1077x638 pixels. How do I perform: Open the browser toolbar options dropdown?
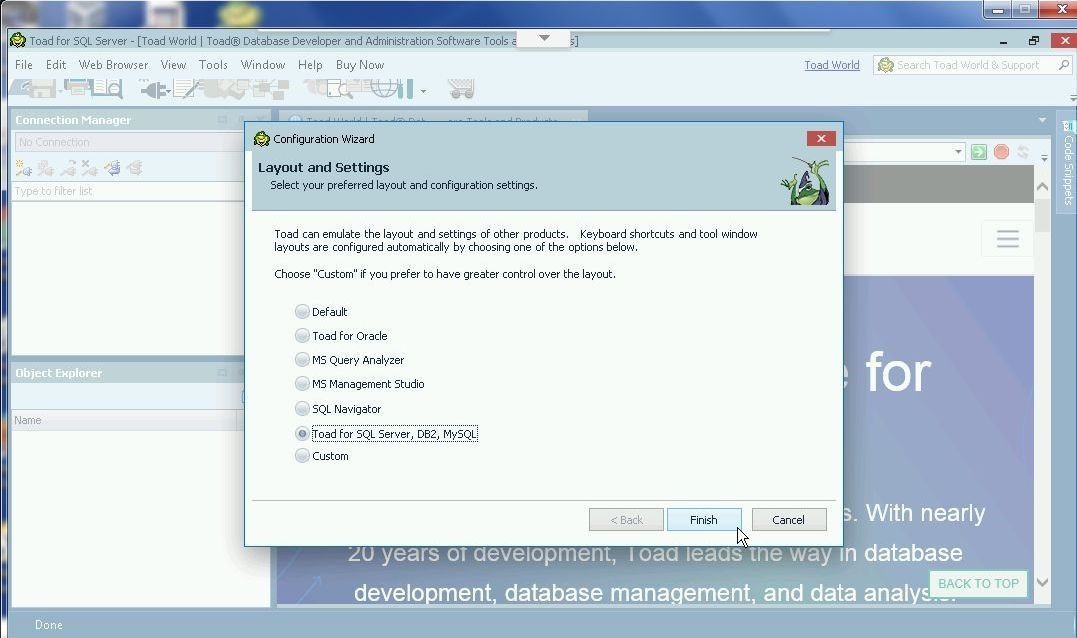tap(1044, 157)
